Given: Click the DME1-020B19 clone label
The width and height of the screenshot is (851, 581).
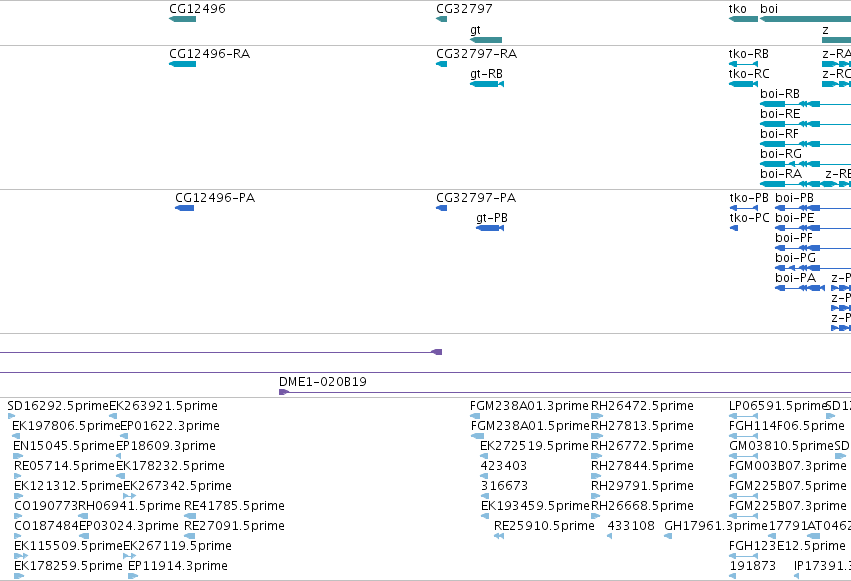Looking at the screenshot, I should (x=323, y=382).
